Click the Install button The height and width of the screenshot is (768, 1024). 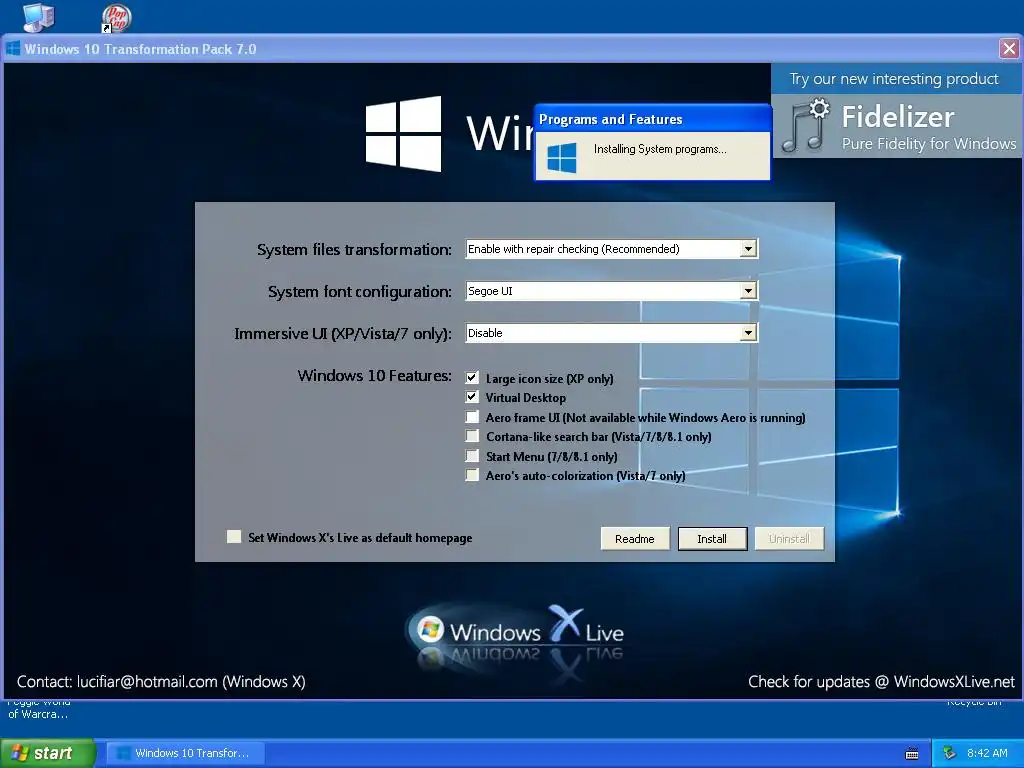pyautogui.click(x=712, y=539)
